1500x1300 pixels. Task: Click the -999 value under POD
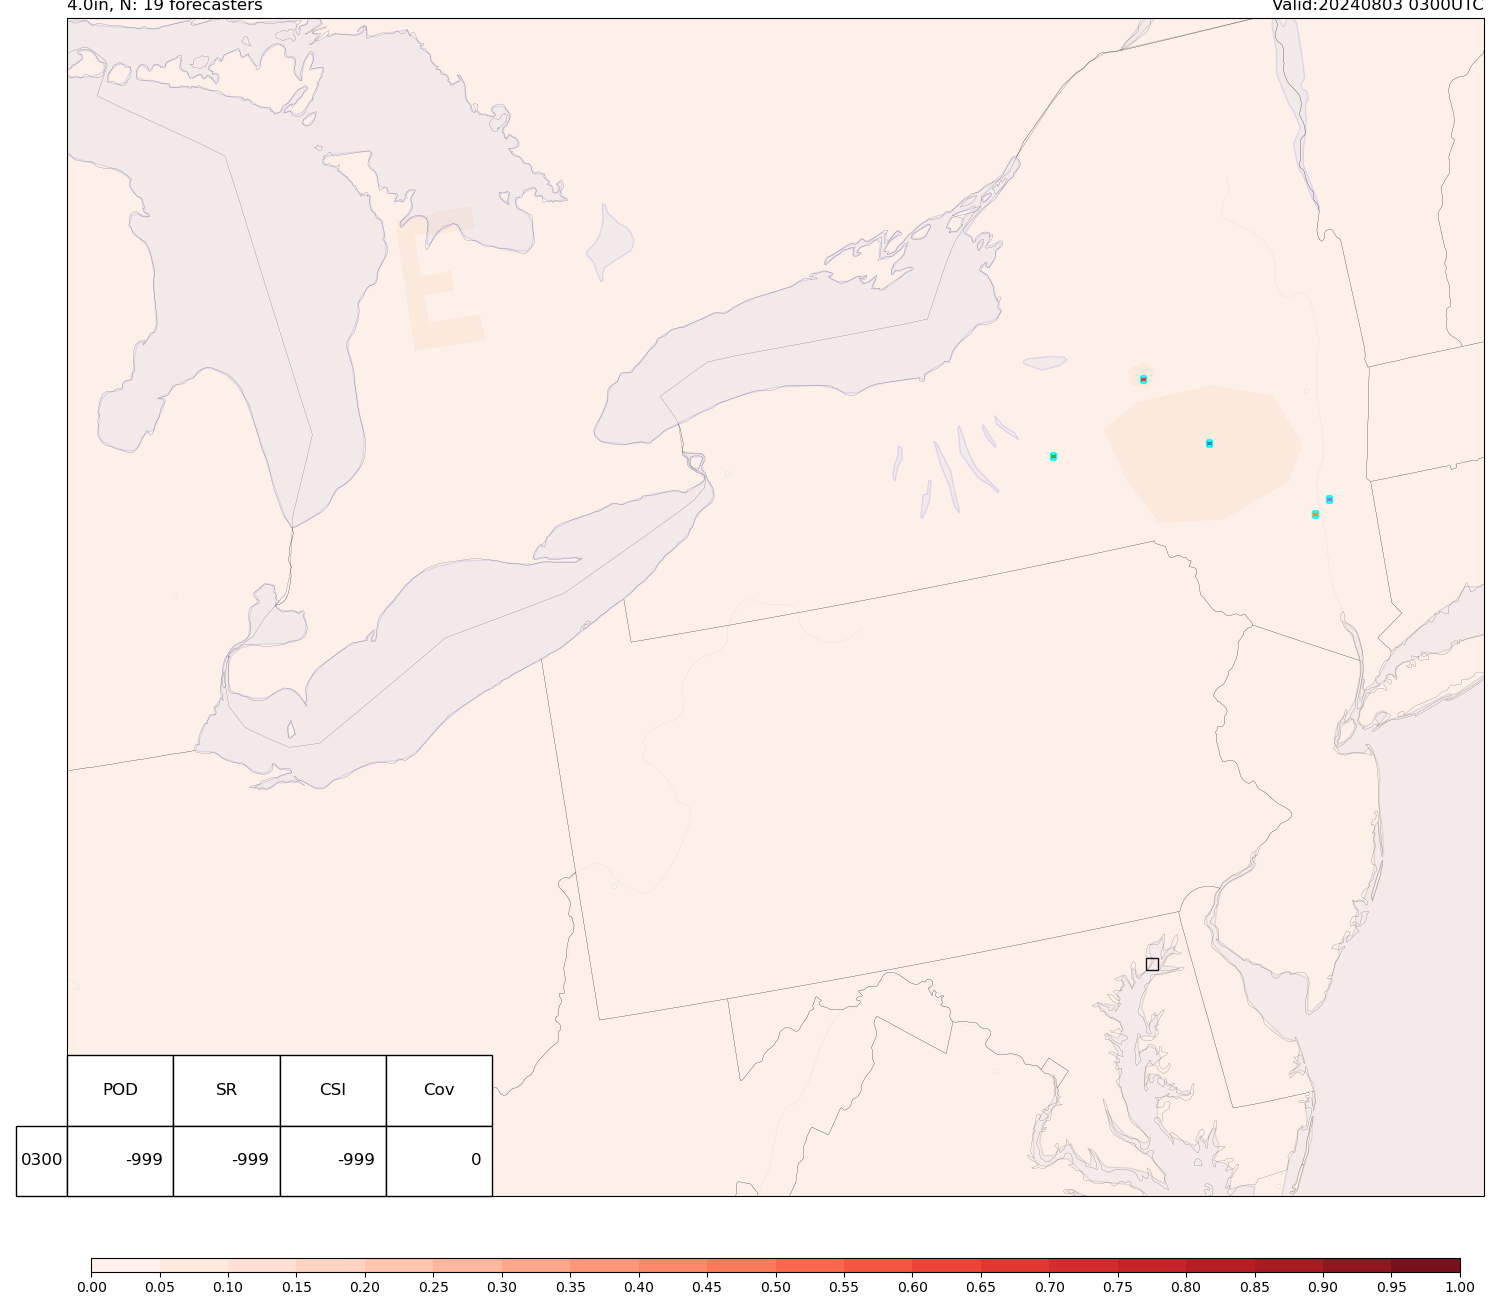[144, 1160]
